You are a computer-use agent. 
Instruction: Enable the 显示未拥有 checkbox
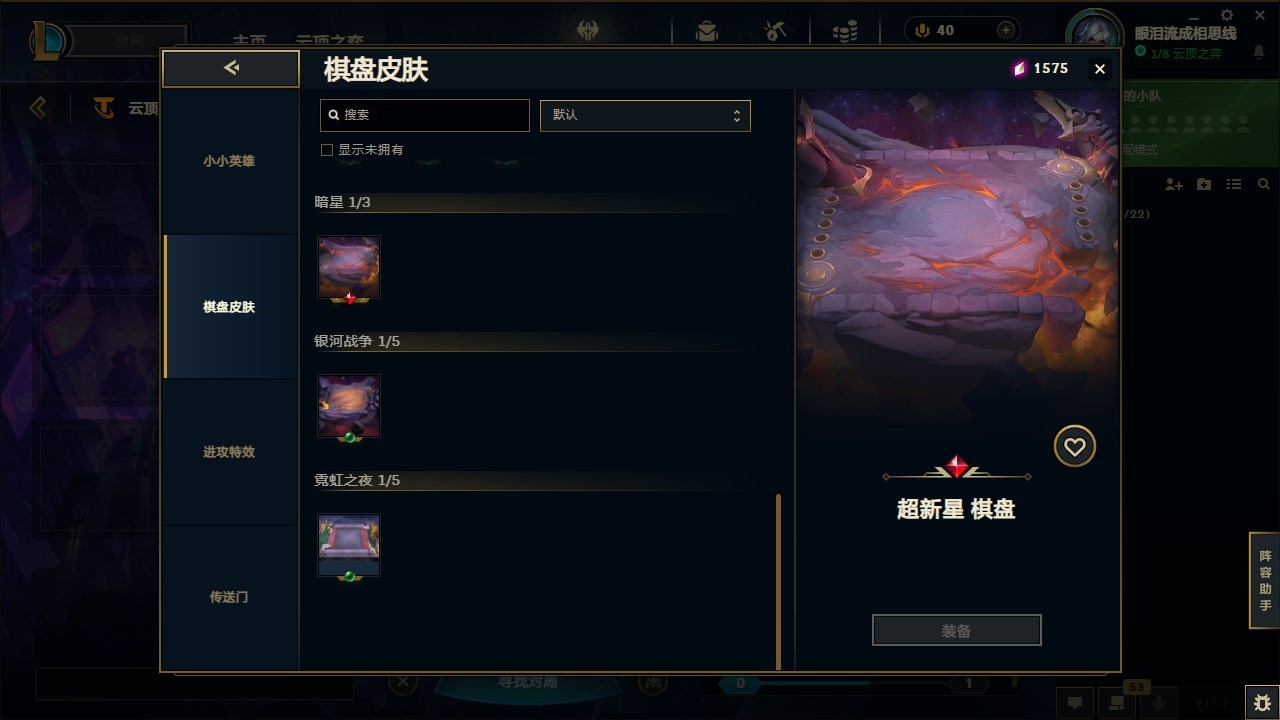click(326, 150)
